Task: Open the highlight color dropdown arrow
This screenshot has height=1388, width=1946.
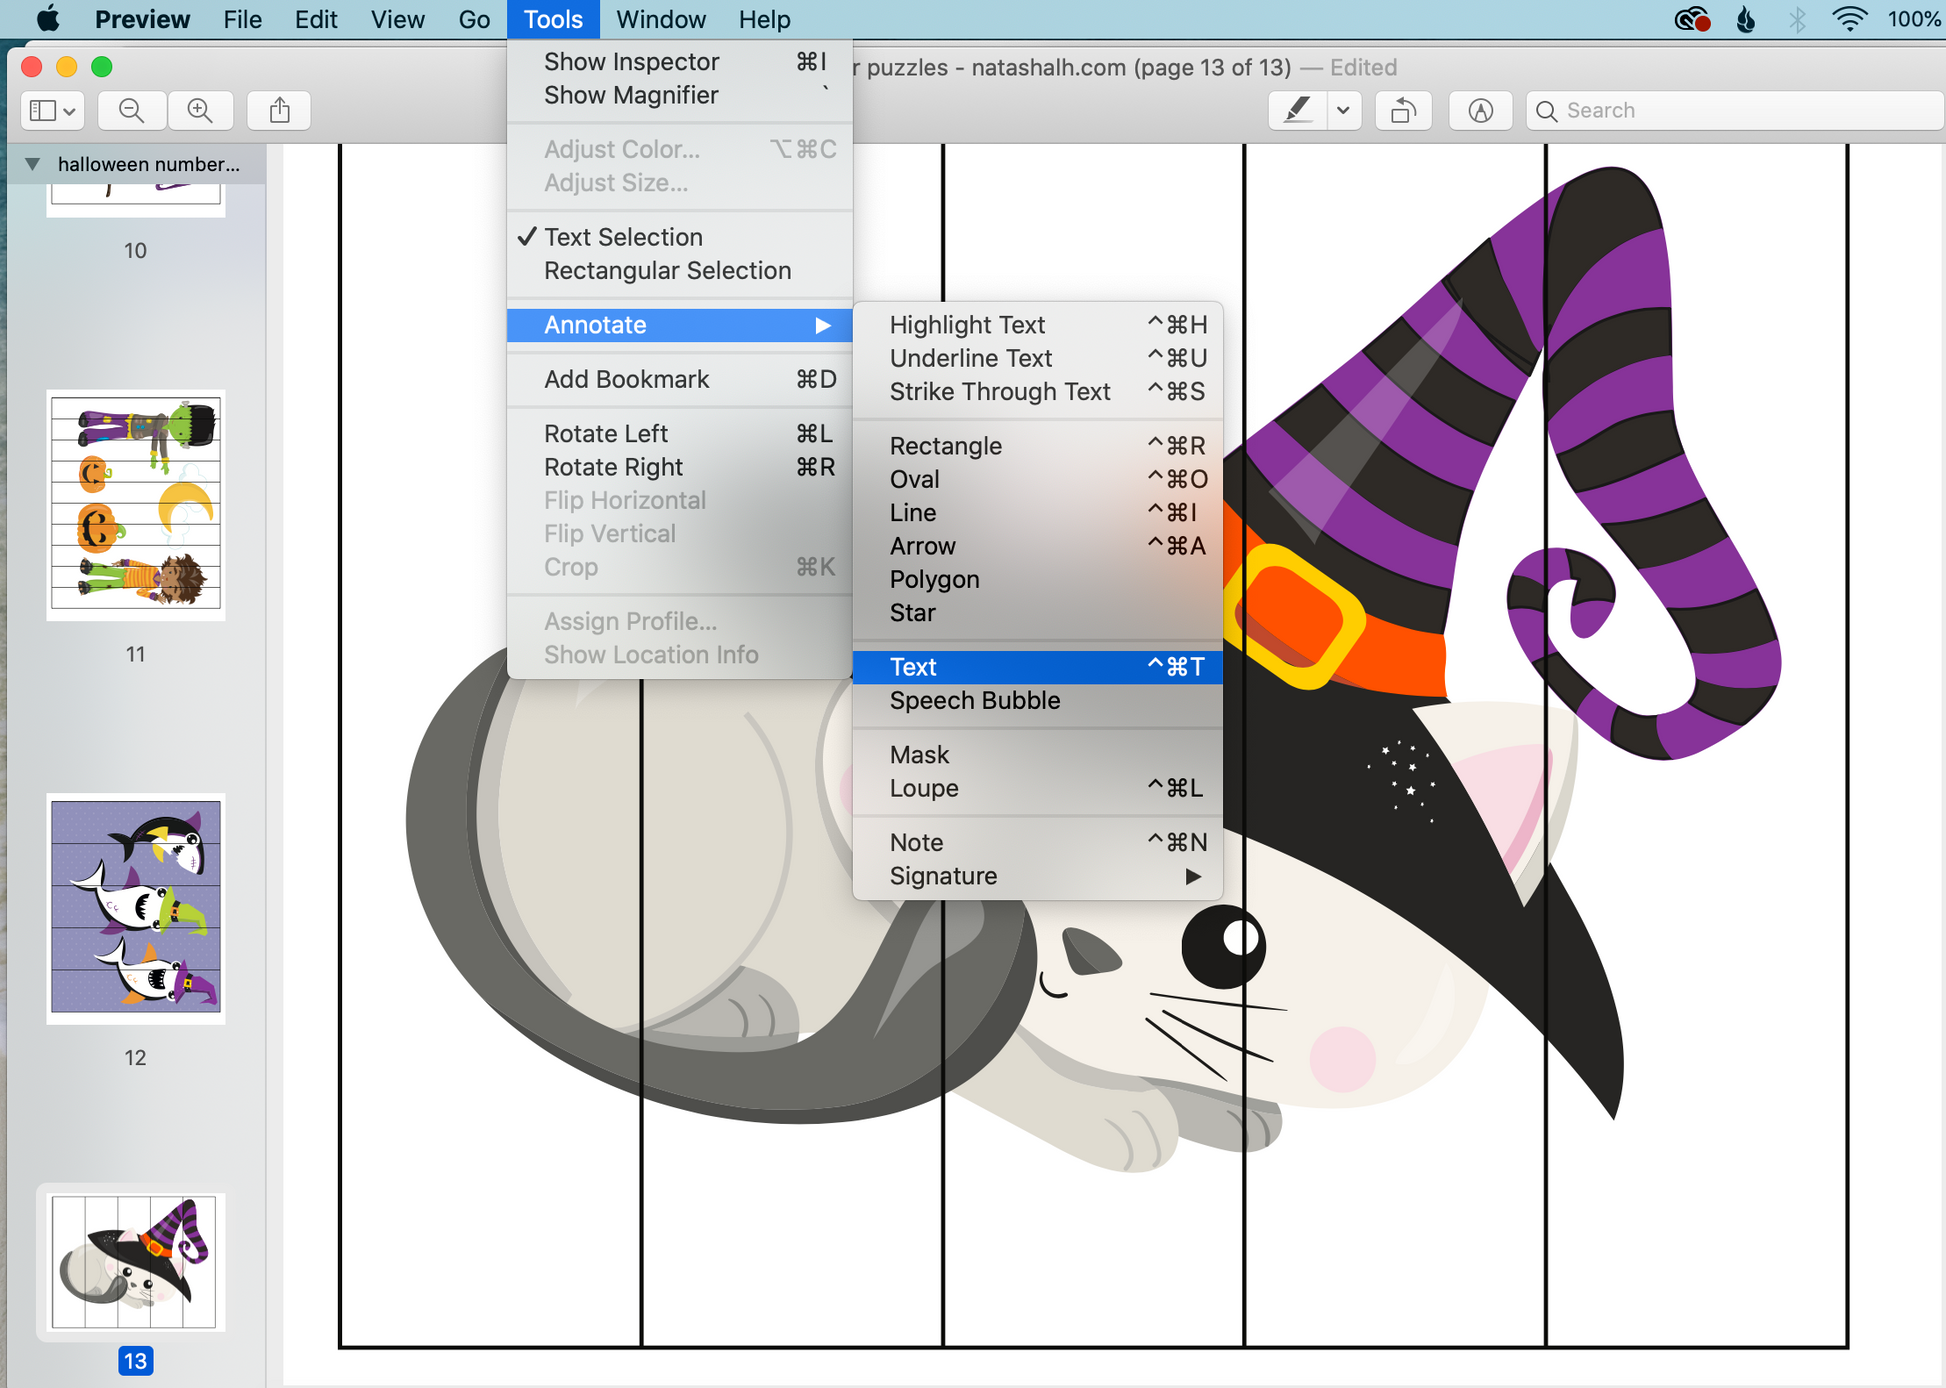Action: coord(1343,111)
